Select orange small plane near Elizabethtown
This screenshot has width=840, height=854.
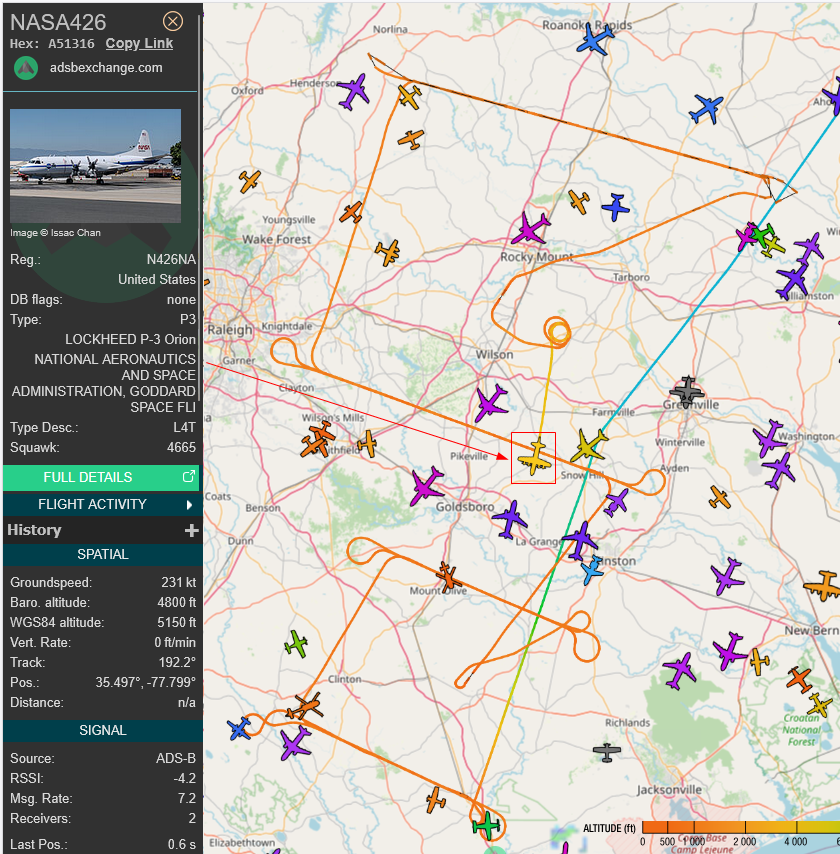point(436,799)
